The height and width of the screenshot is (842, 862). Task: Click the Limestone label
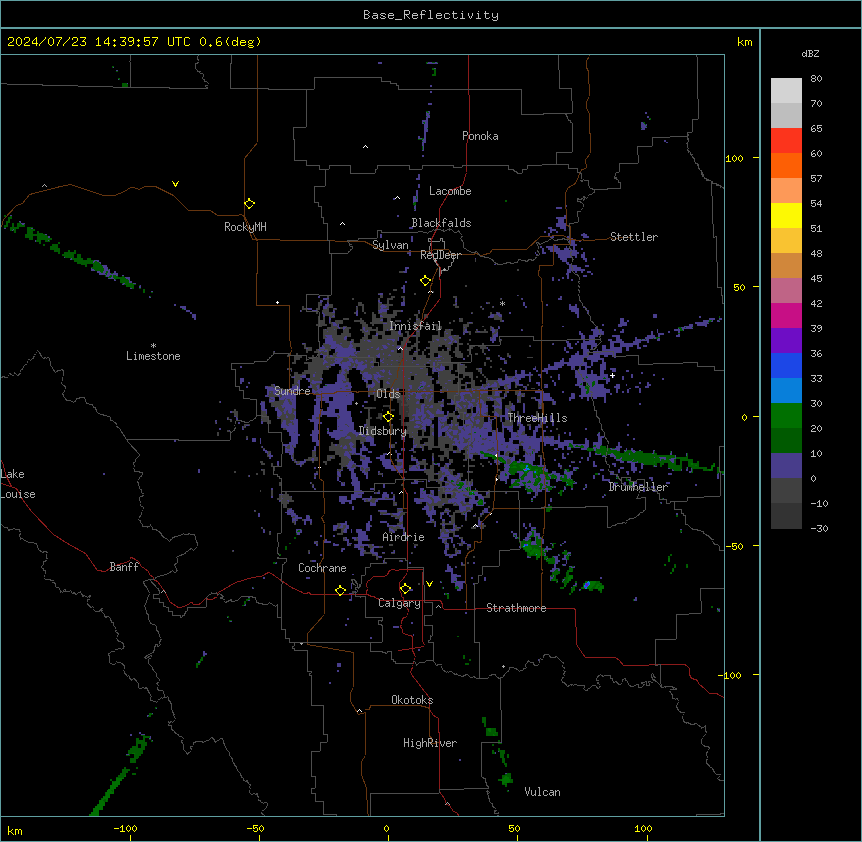coord(153,356)
